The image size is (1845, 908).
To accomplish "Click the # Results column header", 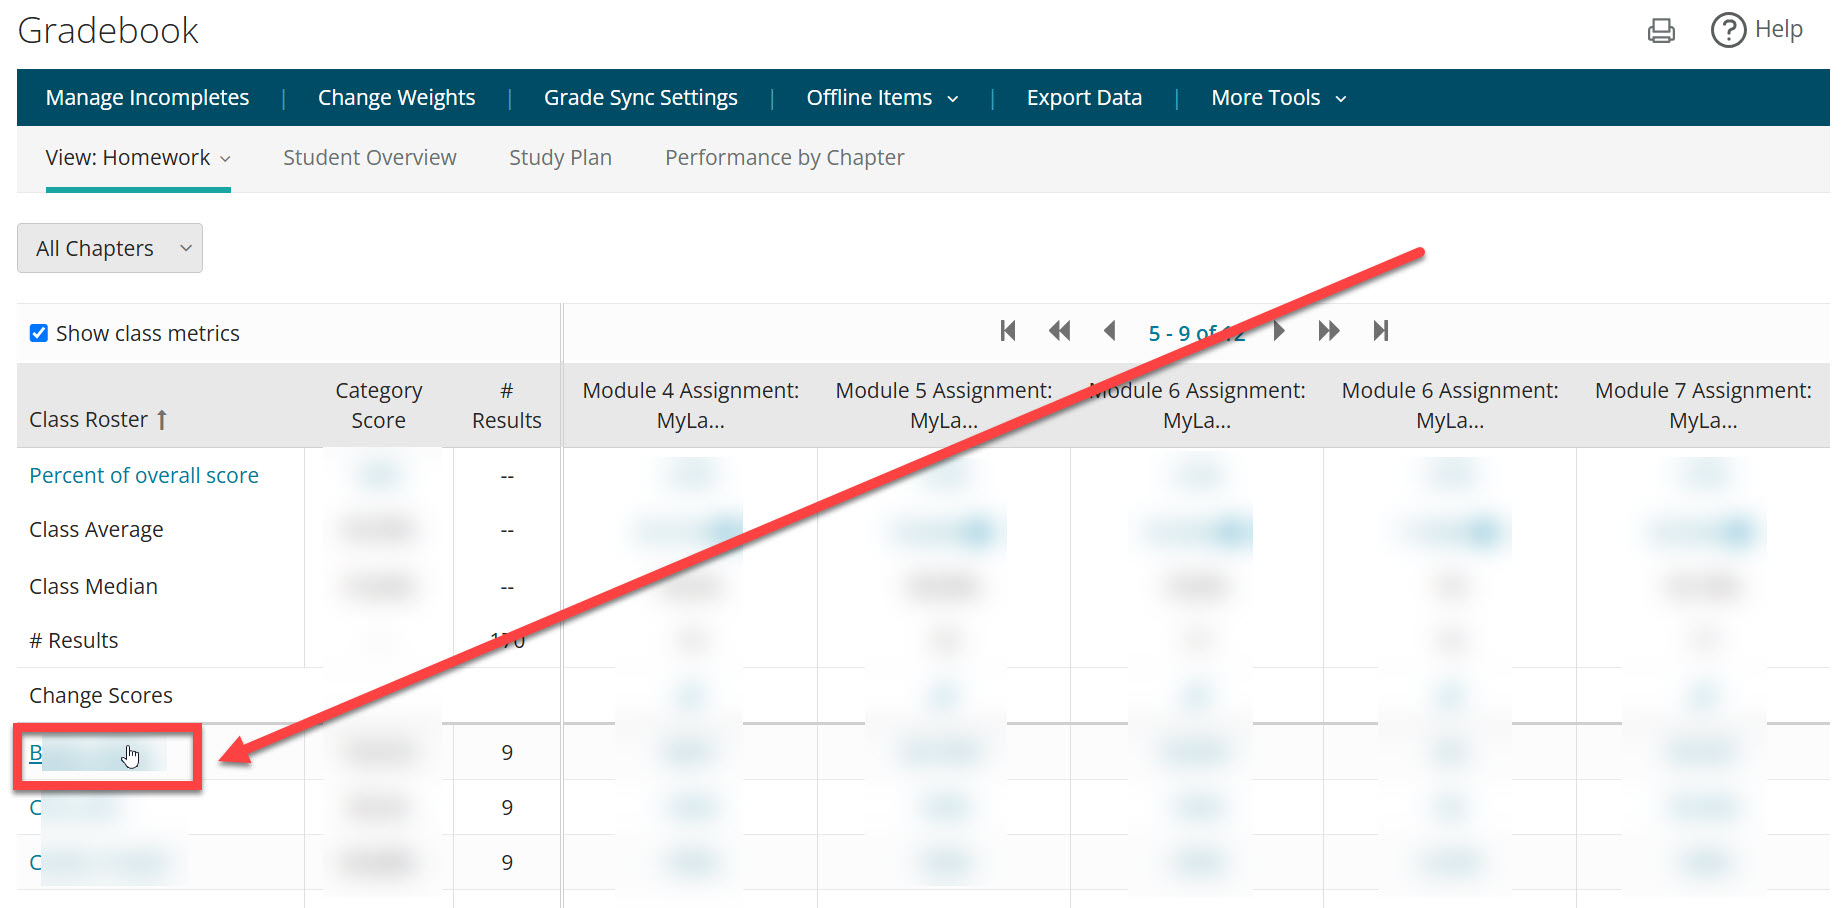I will pyautogui.click(x=507, y=405).
